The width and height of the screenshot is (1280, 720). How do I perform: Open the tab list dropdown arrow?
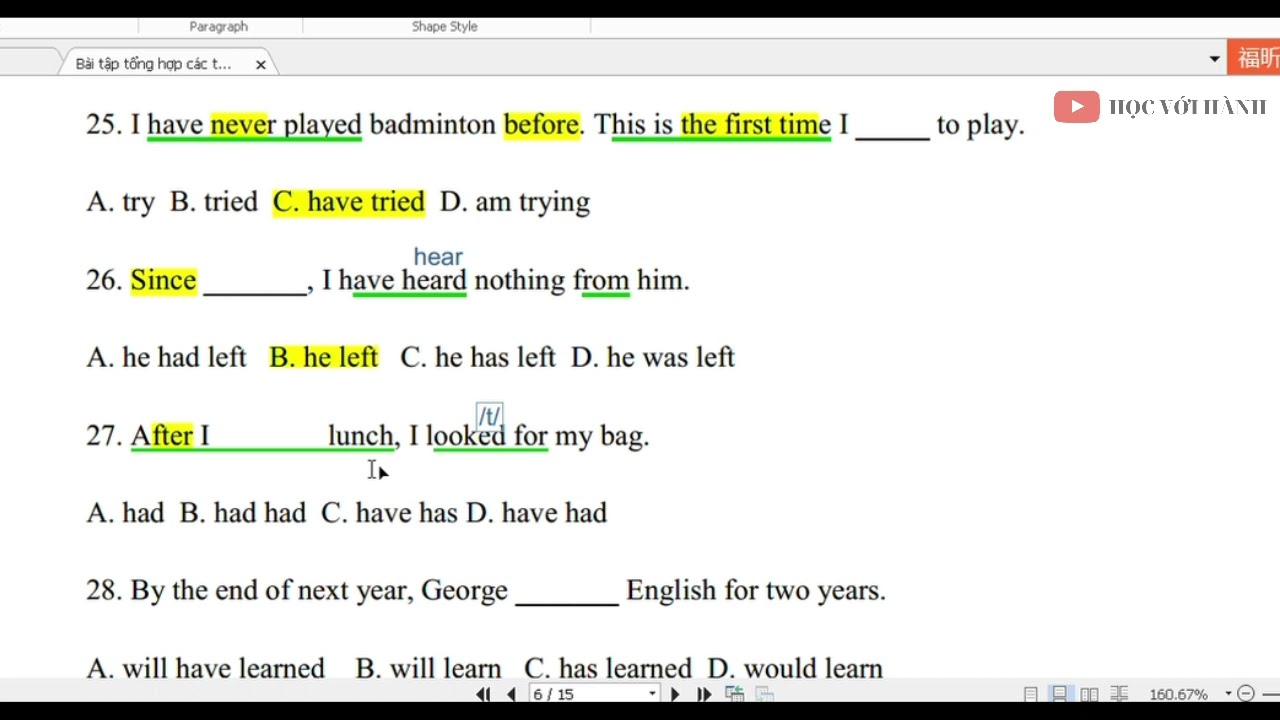click(1214, 59)
